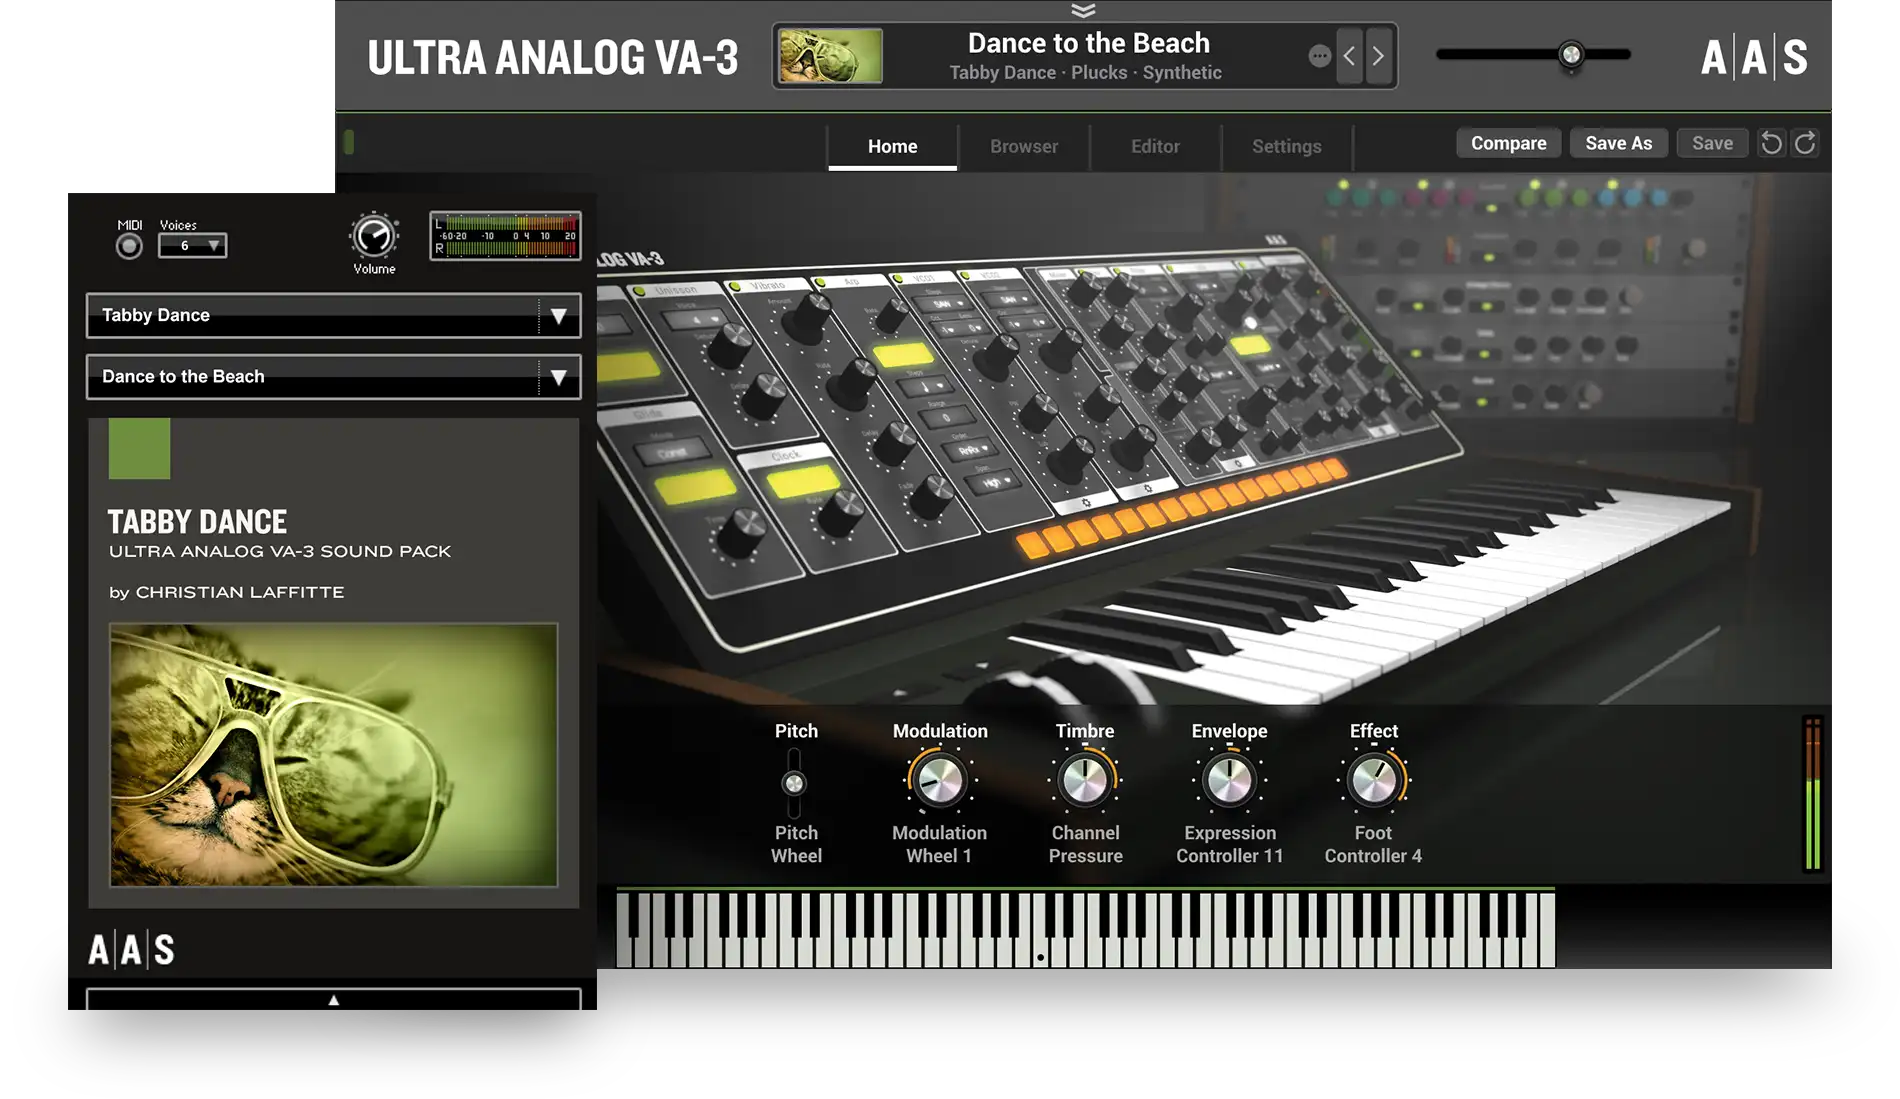Adjust the master volume slider handle

tap(1571, 54)
